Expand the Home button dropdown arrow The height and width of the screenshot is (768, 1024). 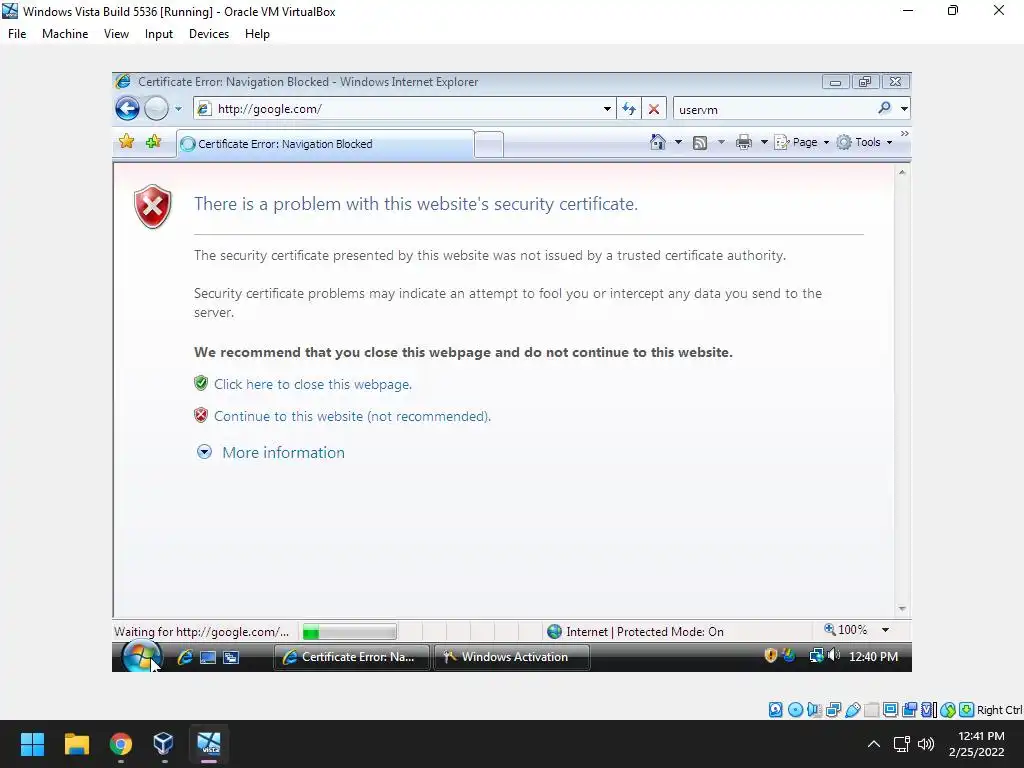point(678,142)
